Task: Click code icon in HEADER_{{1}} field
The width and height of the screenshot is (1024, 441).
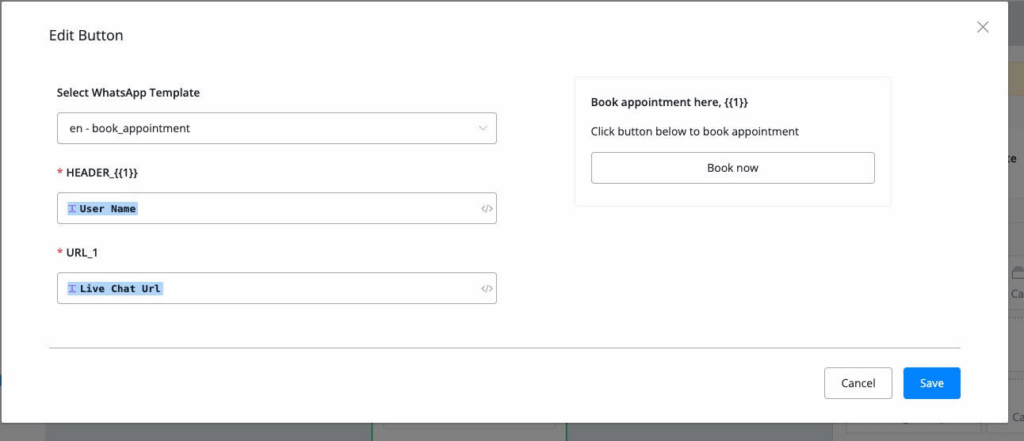Action: point(486,209)
